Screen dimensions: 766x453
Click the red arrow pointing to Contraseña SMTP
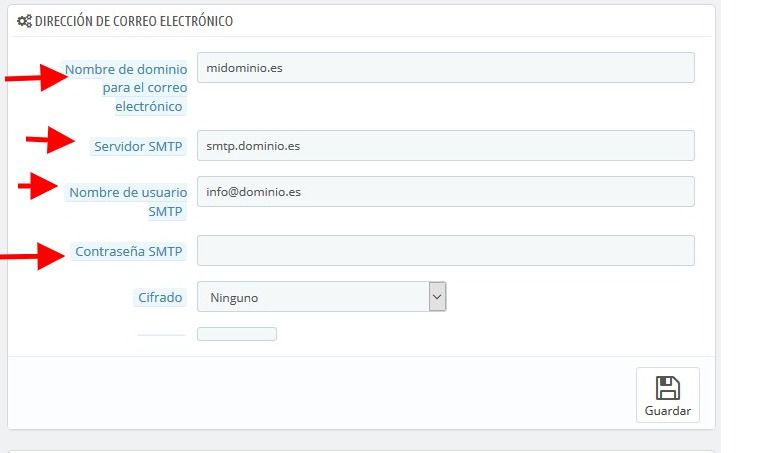32,256
